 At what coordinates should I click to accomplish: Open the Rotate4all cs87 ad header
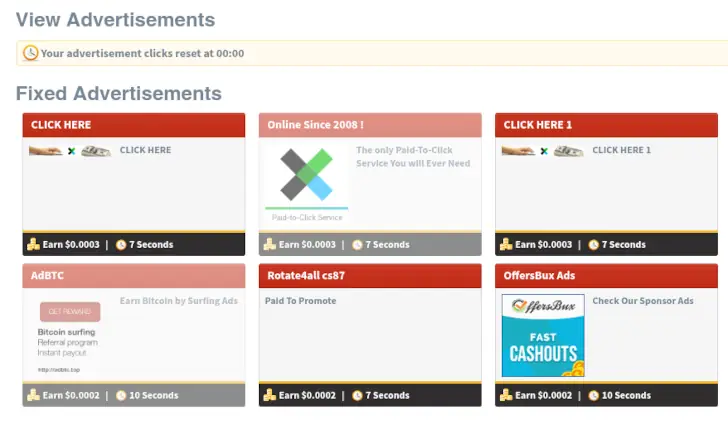point(370,275)
